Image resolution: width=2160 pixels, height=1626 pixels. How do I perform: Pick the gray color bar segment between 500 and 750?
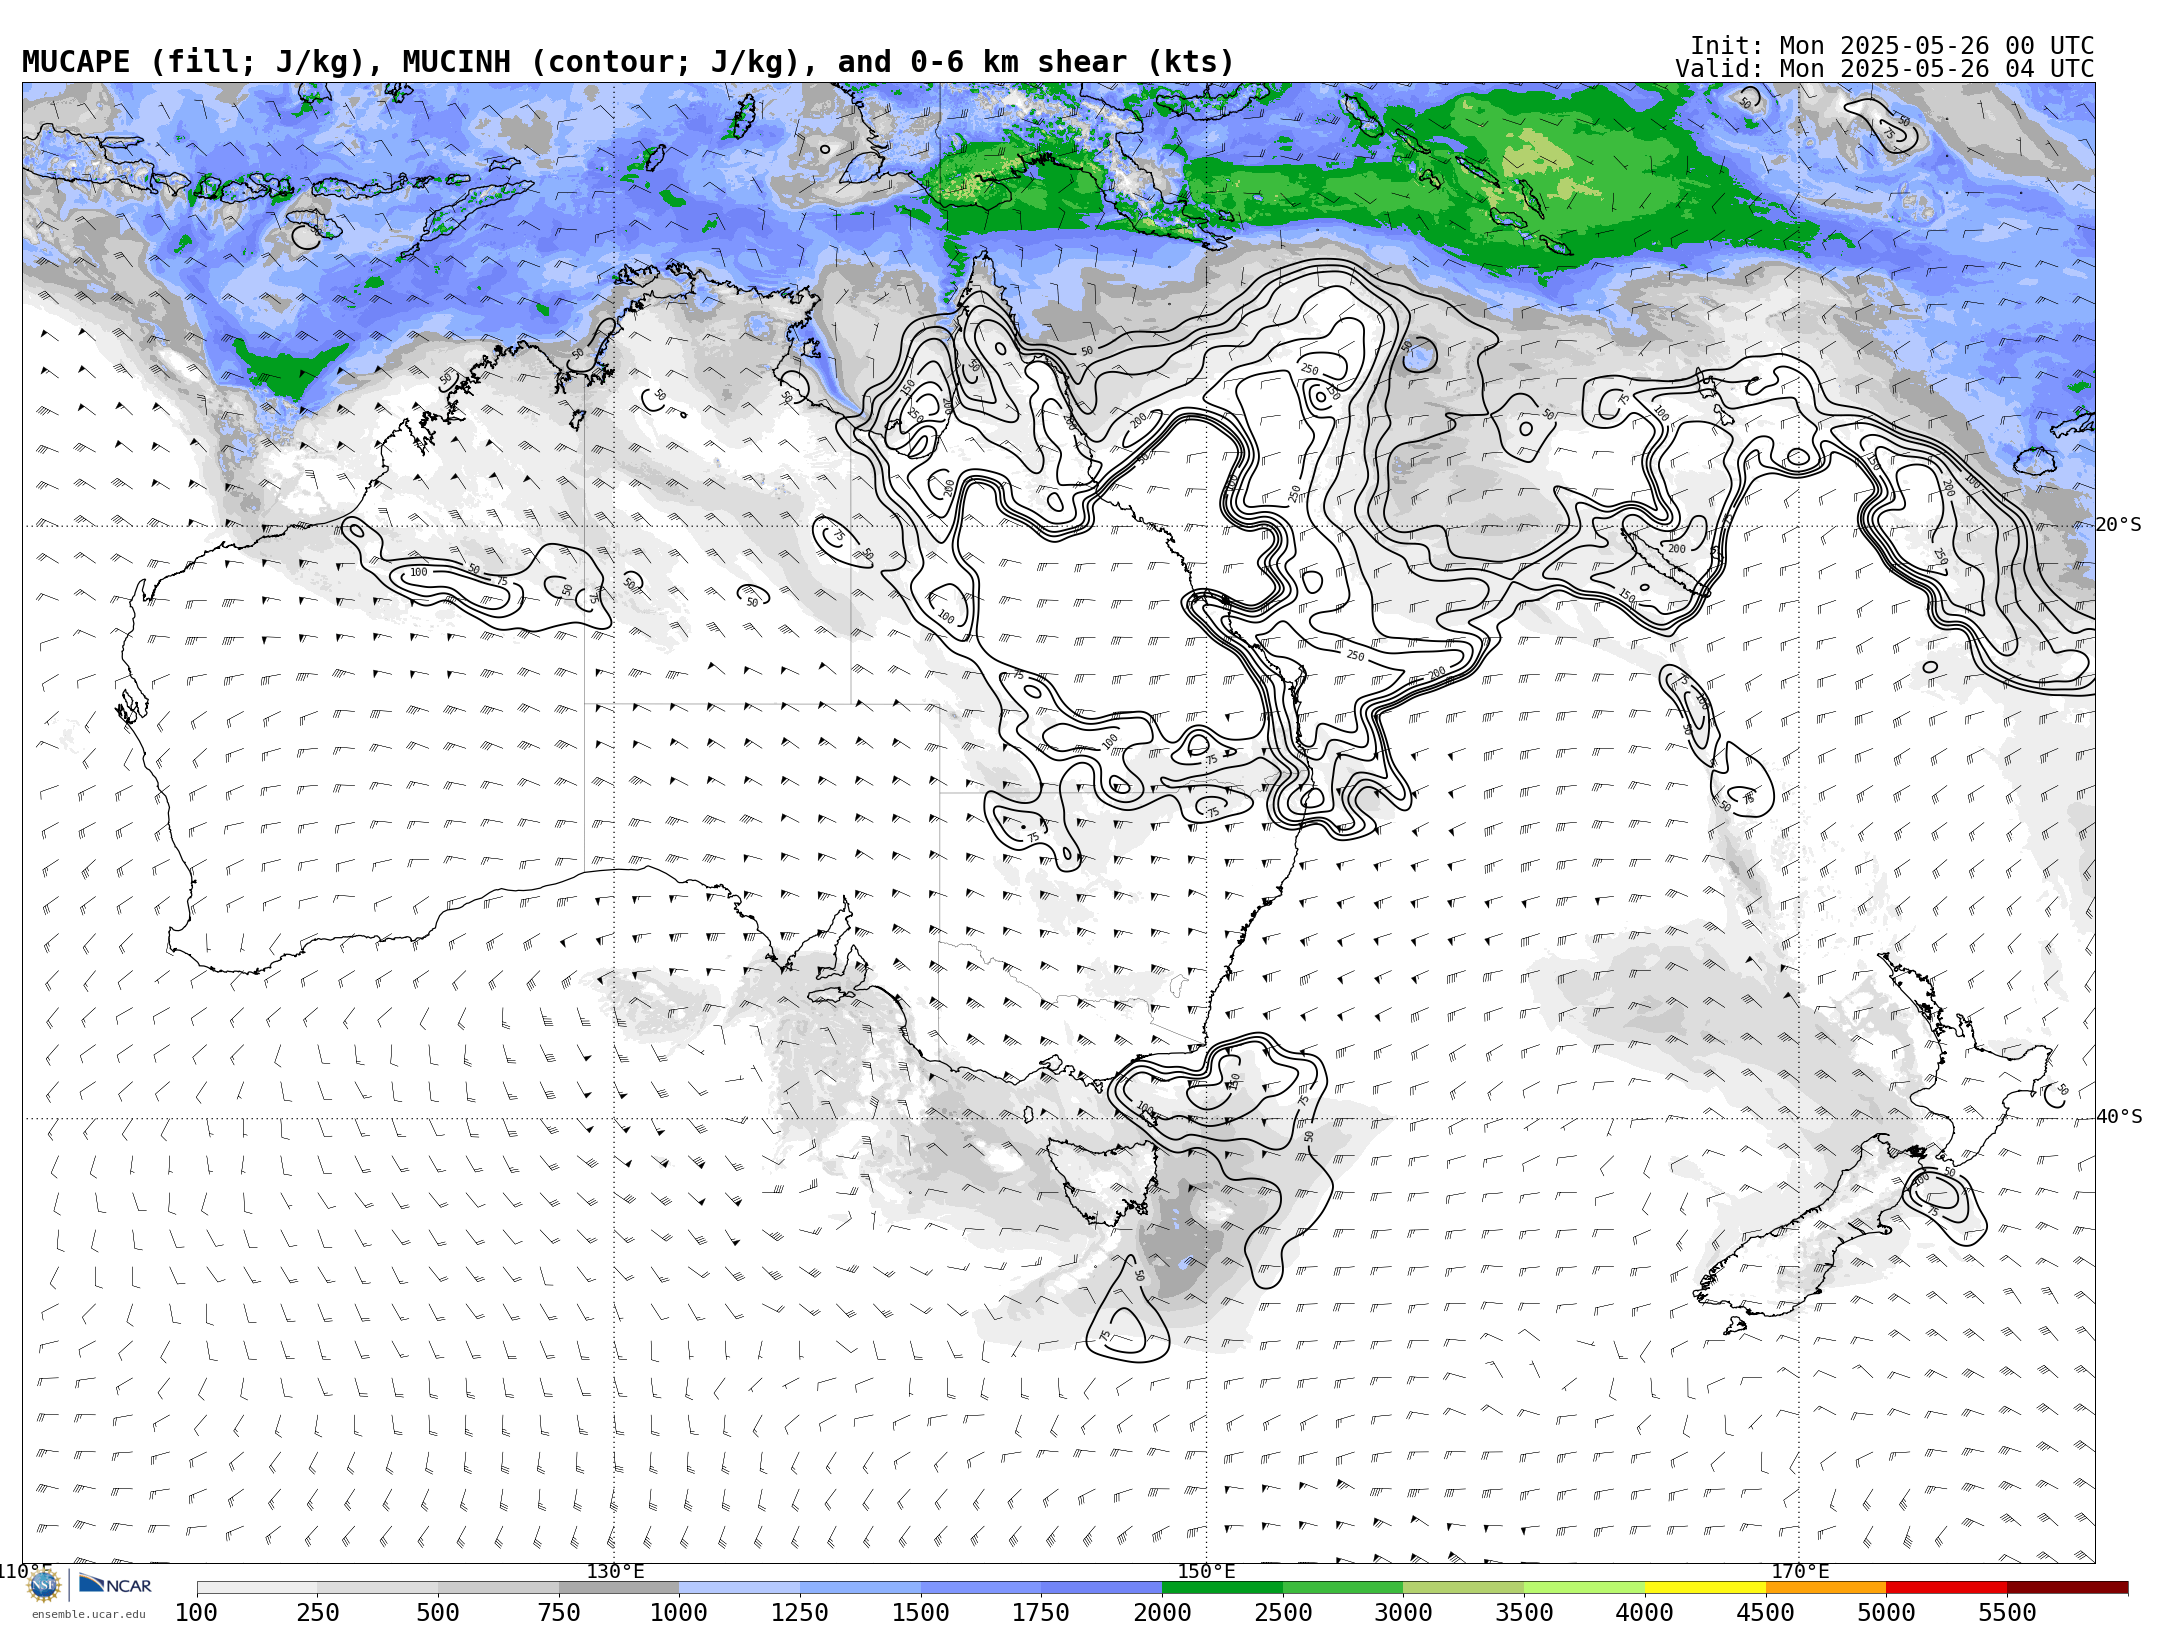498,1588
